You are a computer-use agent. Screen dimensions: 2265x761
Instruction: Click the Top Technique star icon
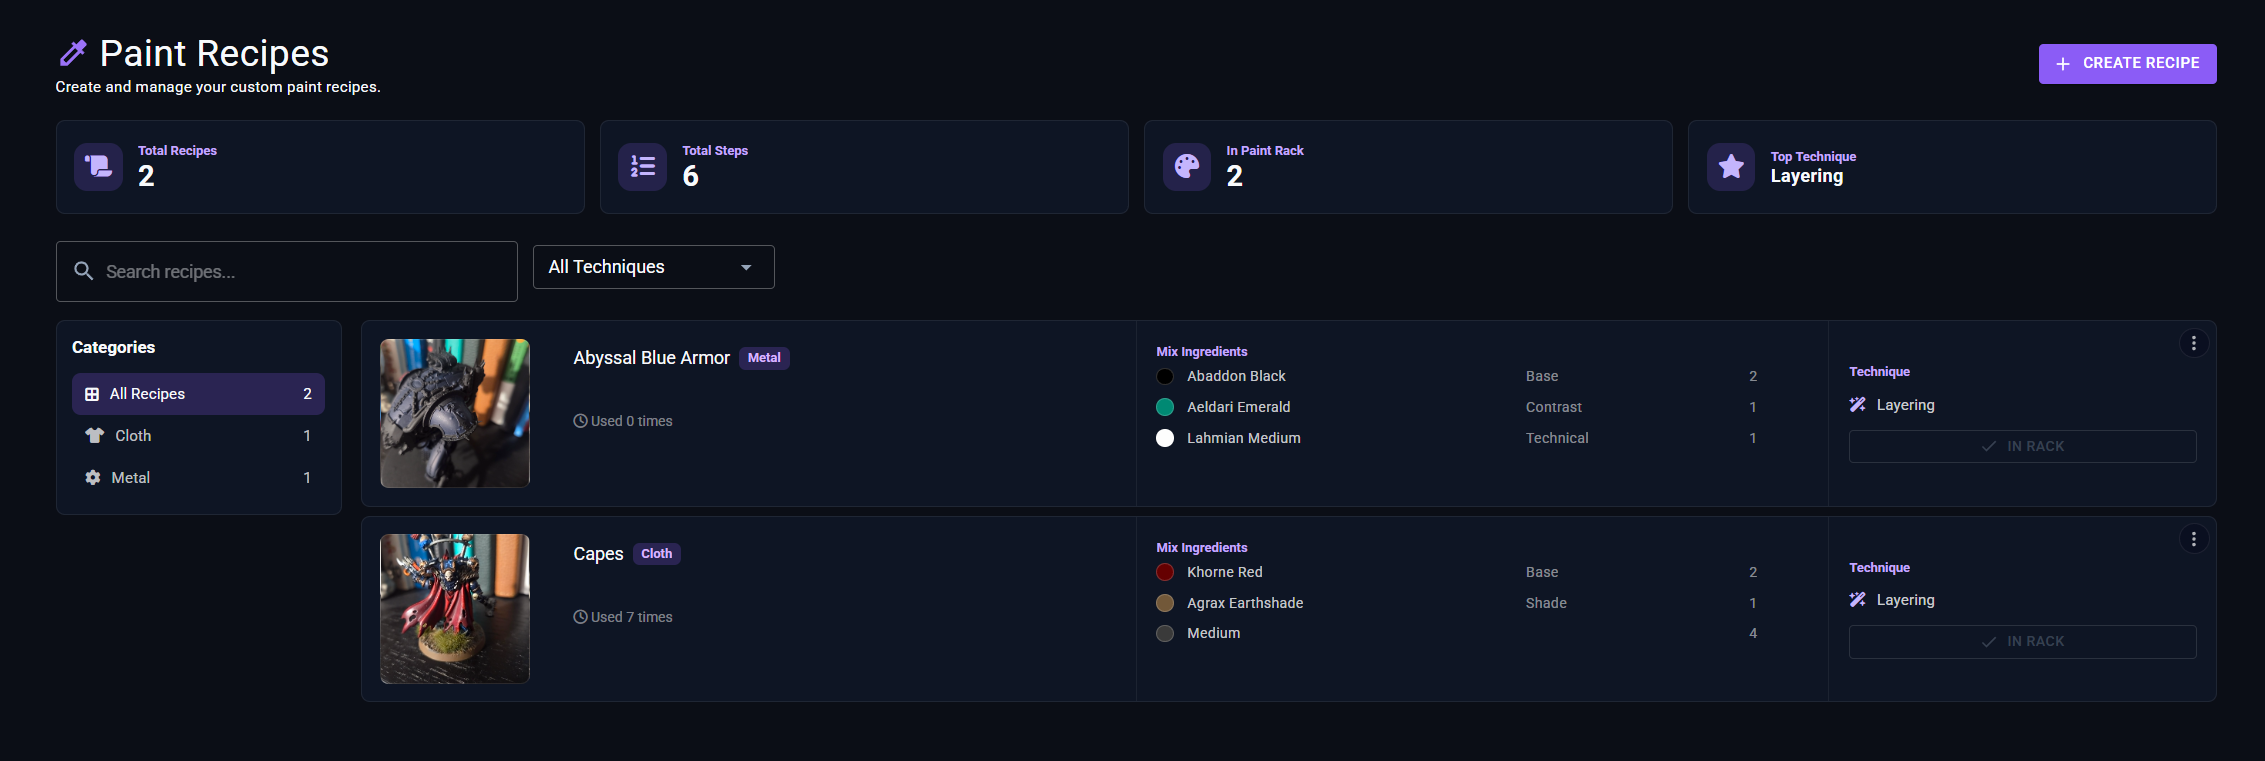1731,167
